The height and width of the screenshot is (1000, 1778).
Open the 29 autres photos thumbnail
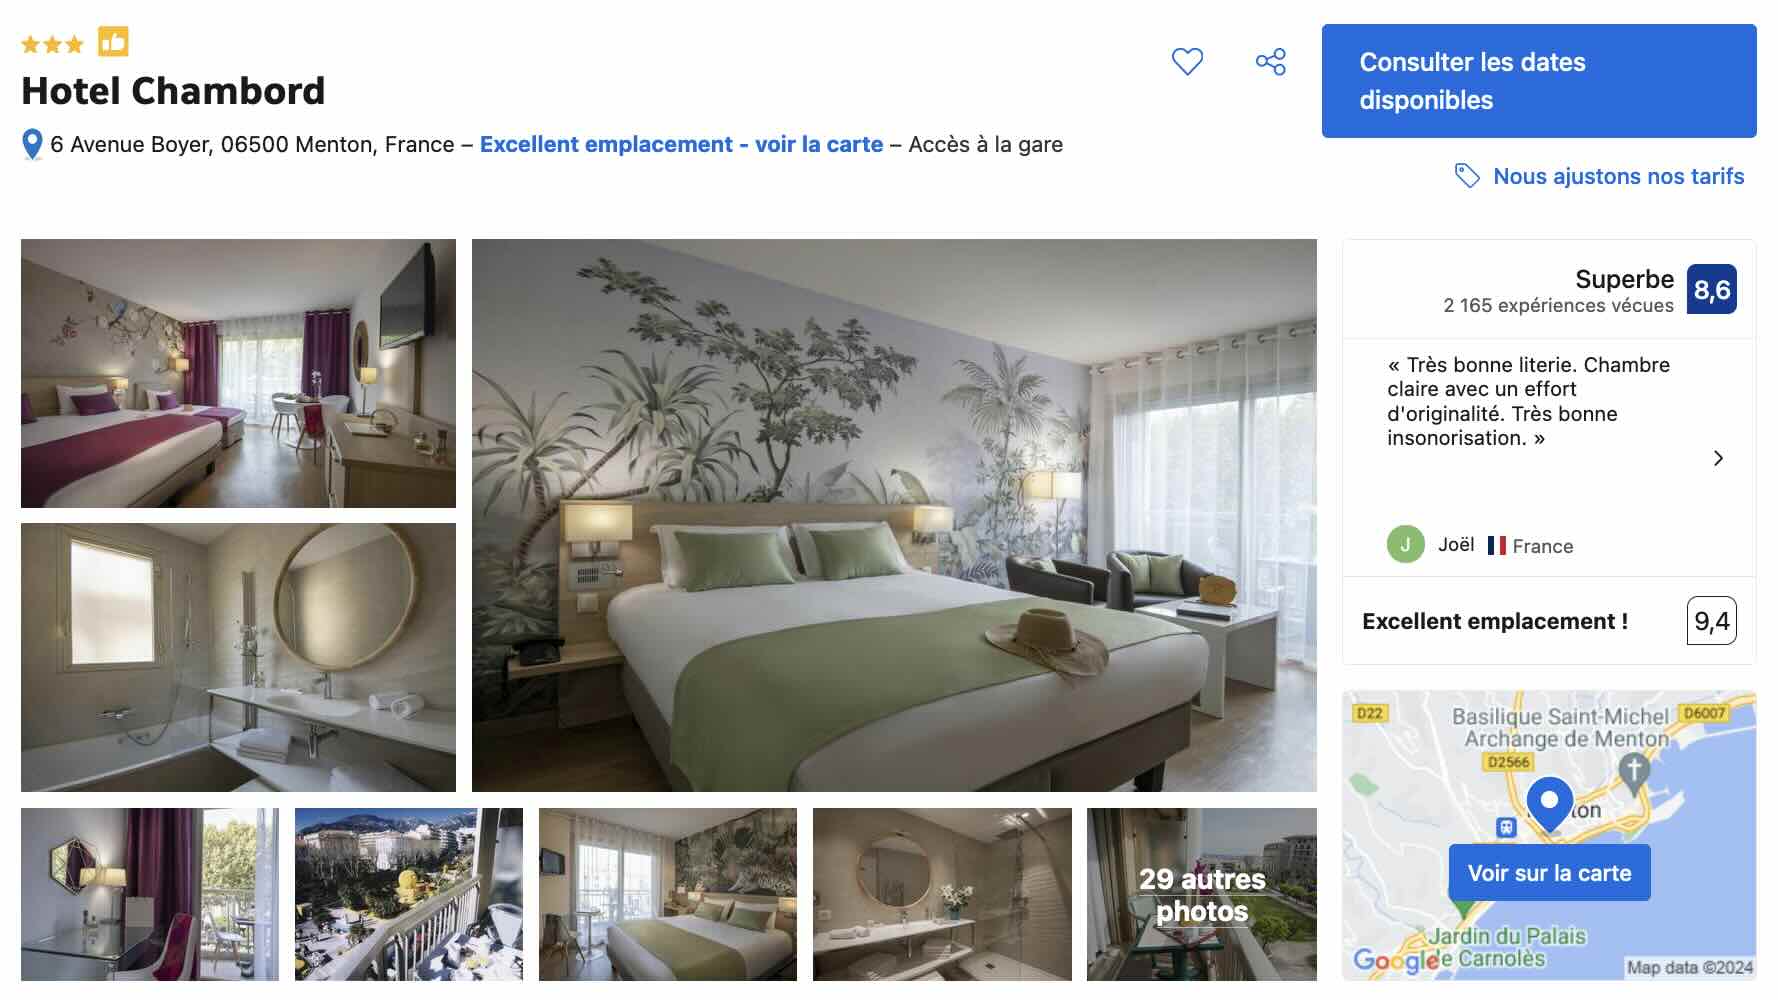1202,894
